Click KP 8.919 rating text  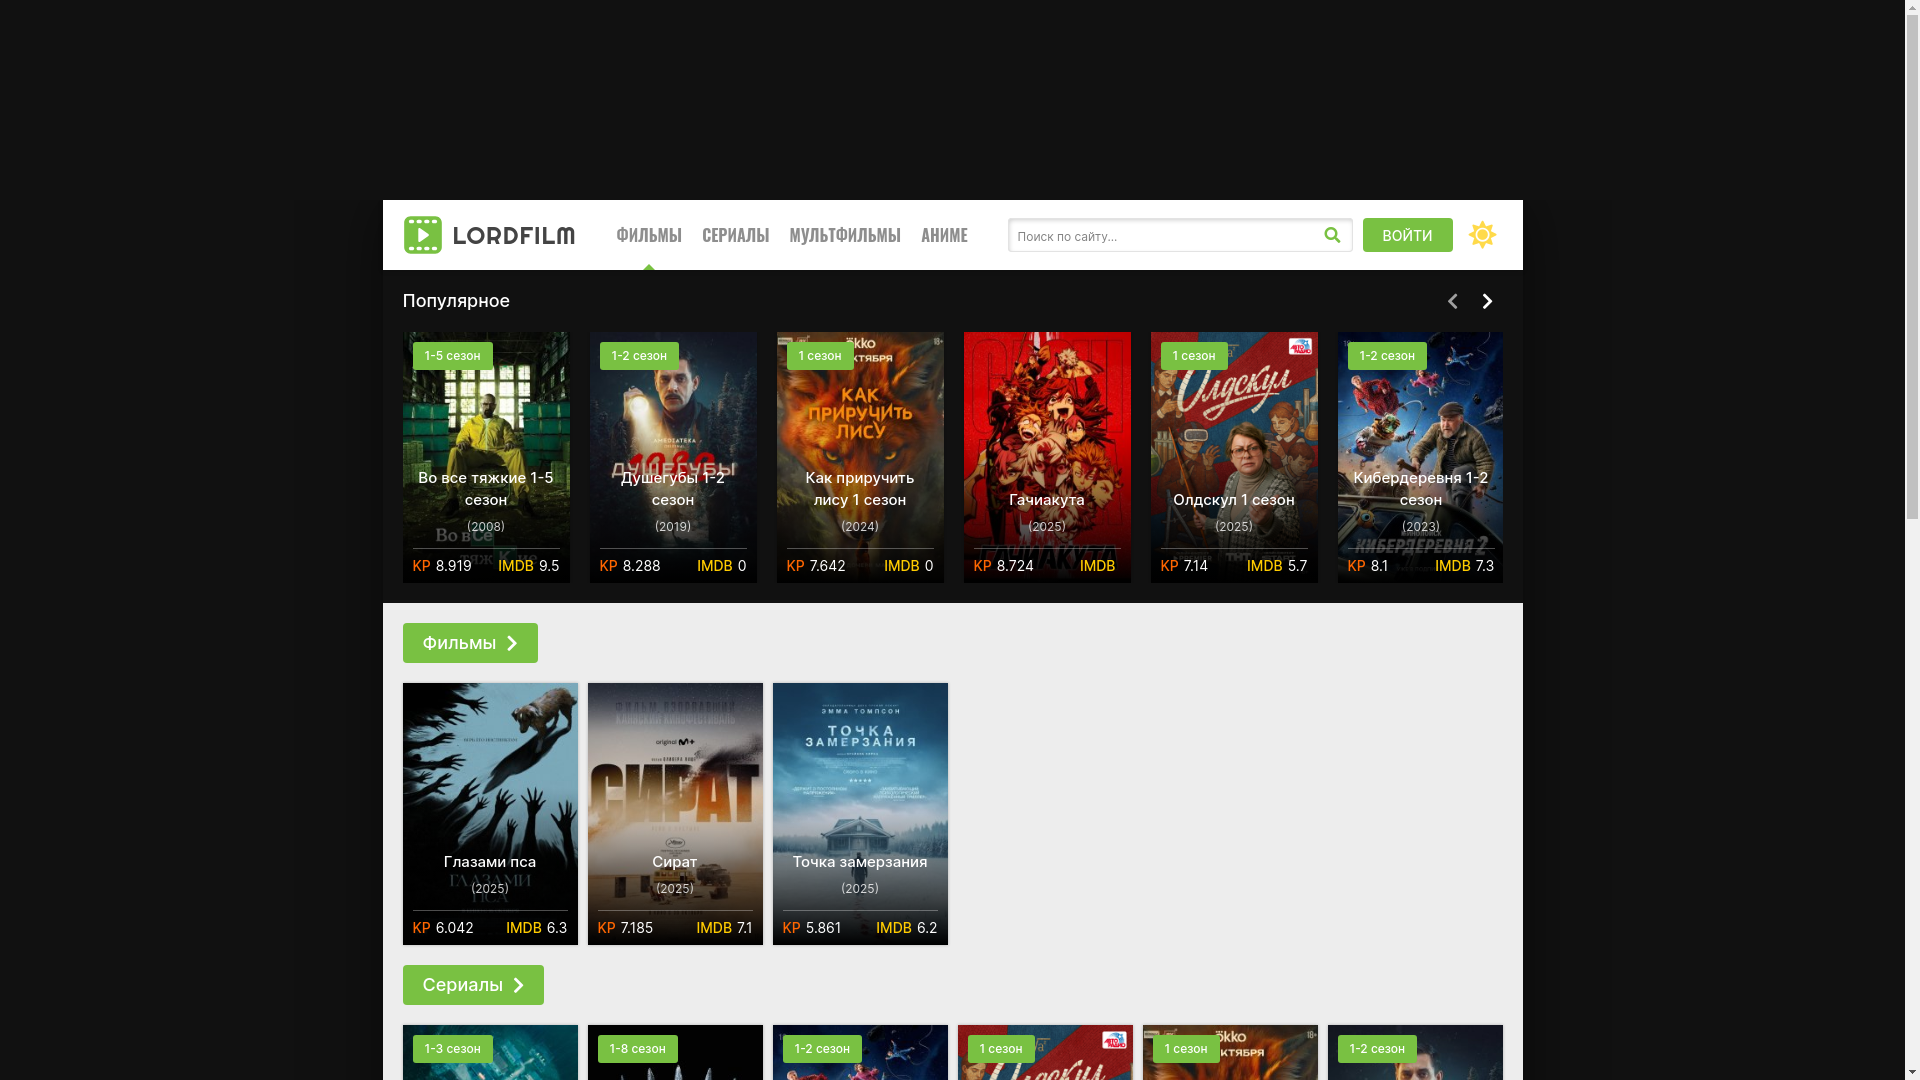point(442,566)
